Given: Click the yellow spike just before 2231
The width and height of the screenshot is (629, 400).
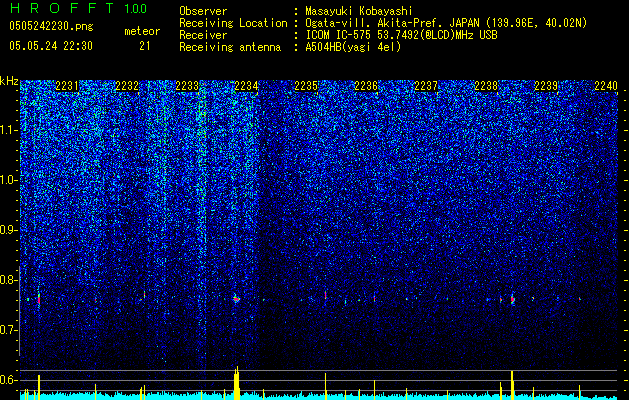Looking at the screenshot, I should pyautogui.click(x=39, y=387).
